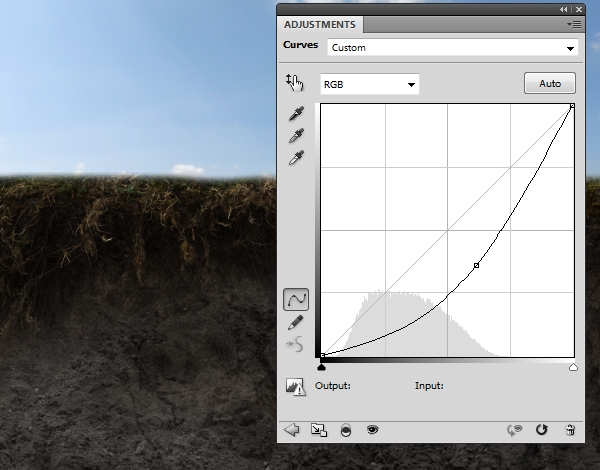Select the draw curve pencil mode
This screenshot has width=600, height=470.
295,322
